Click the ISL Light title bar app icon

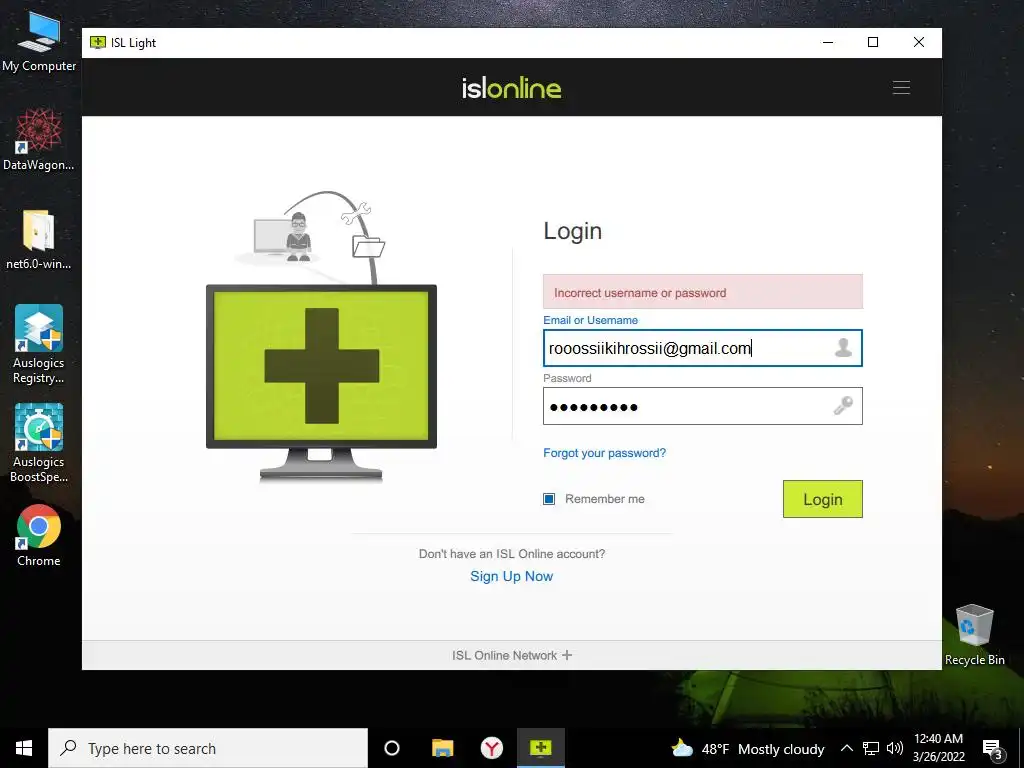coord(98,42)
